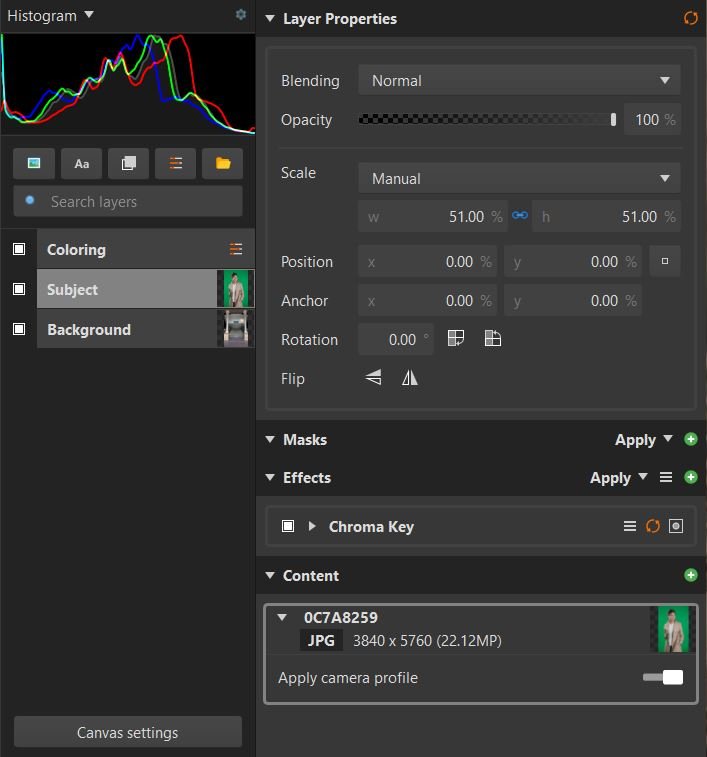Collapse the Content section
This screenshot has width=707, height=757.
point(270,575)
